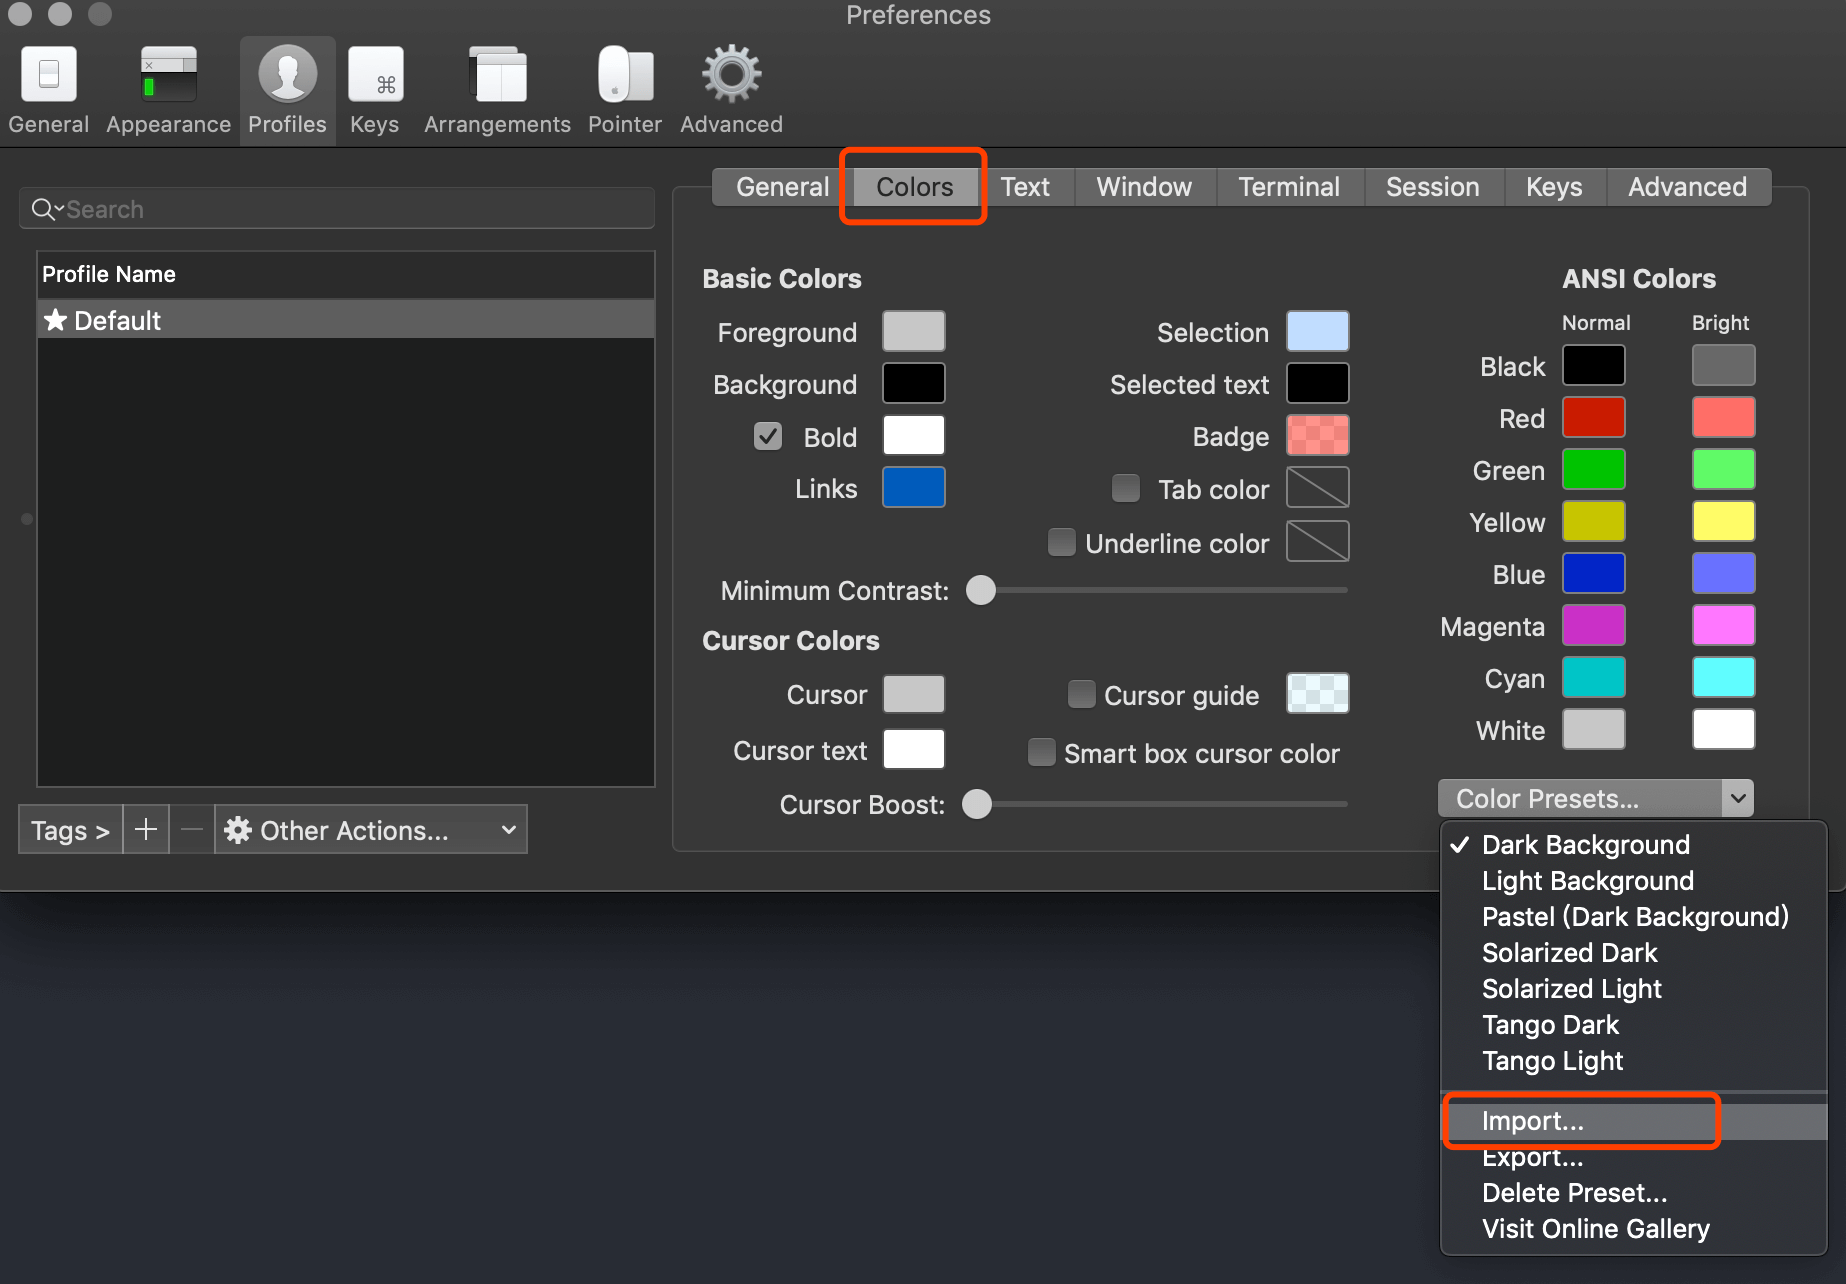Enable the Cursor guide checkbox
The image size is (1846, 1284).
click(x=1081, y=694)
